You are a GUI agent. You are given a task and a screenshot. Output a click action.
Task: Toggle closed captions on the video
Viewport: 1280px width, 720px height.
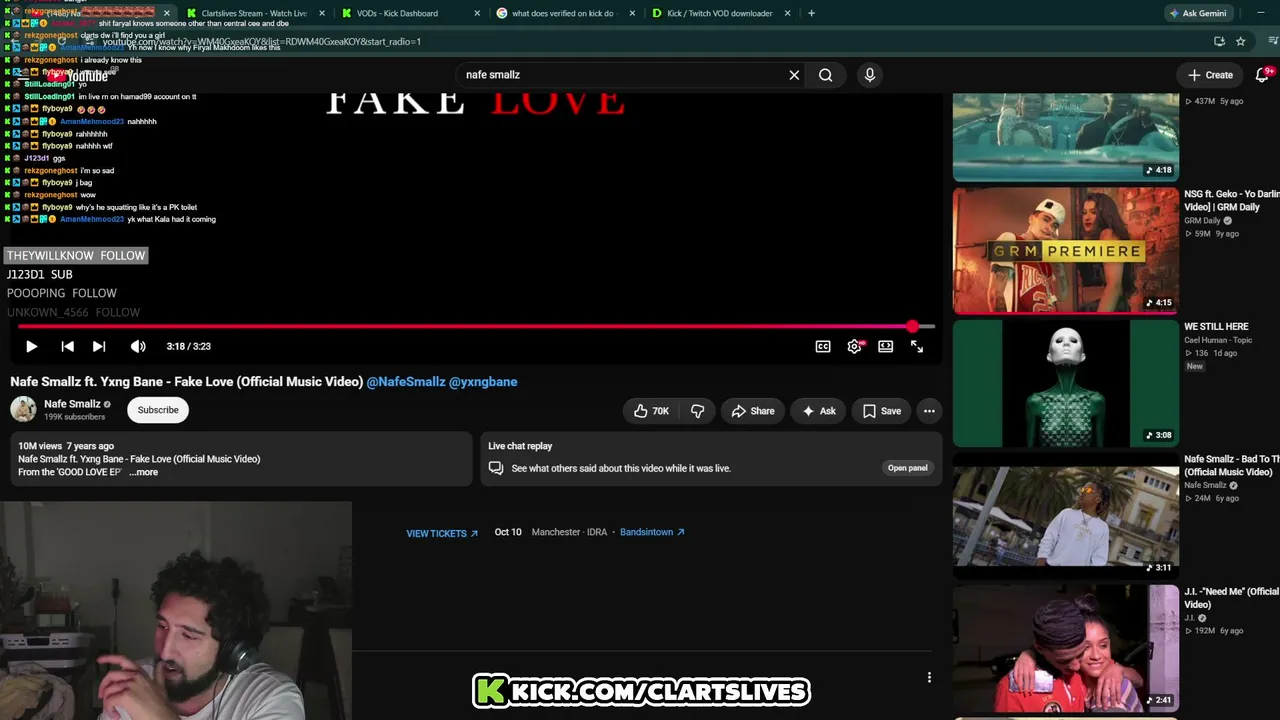(823, 346)
